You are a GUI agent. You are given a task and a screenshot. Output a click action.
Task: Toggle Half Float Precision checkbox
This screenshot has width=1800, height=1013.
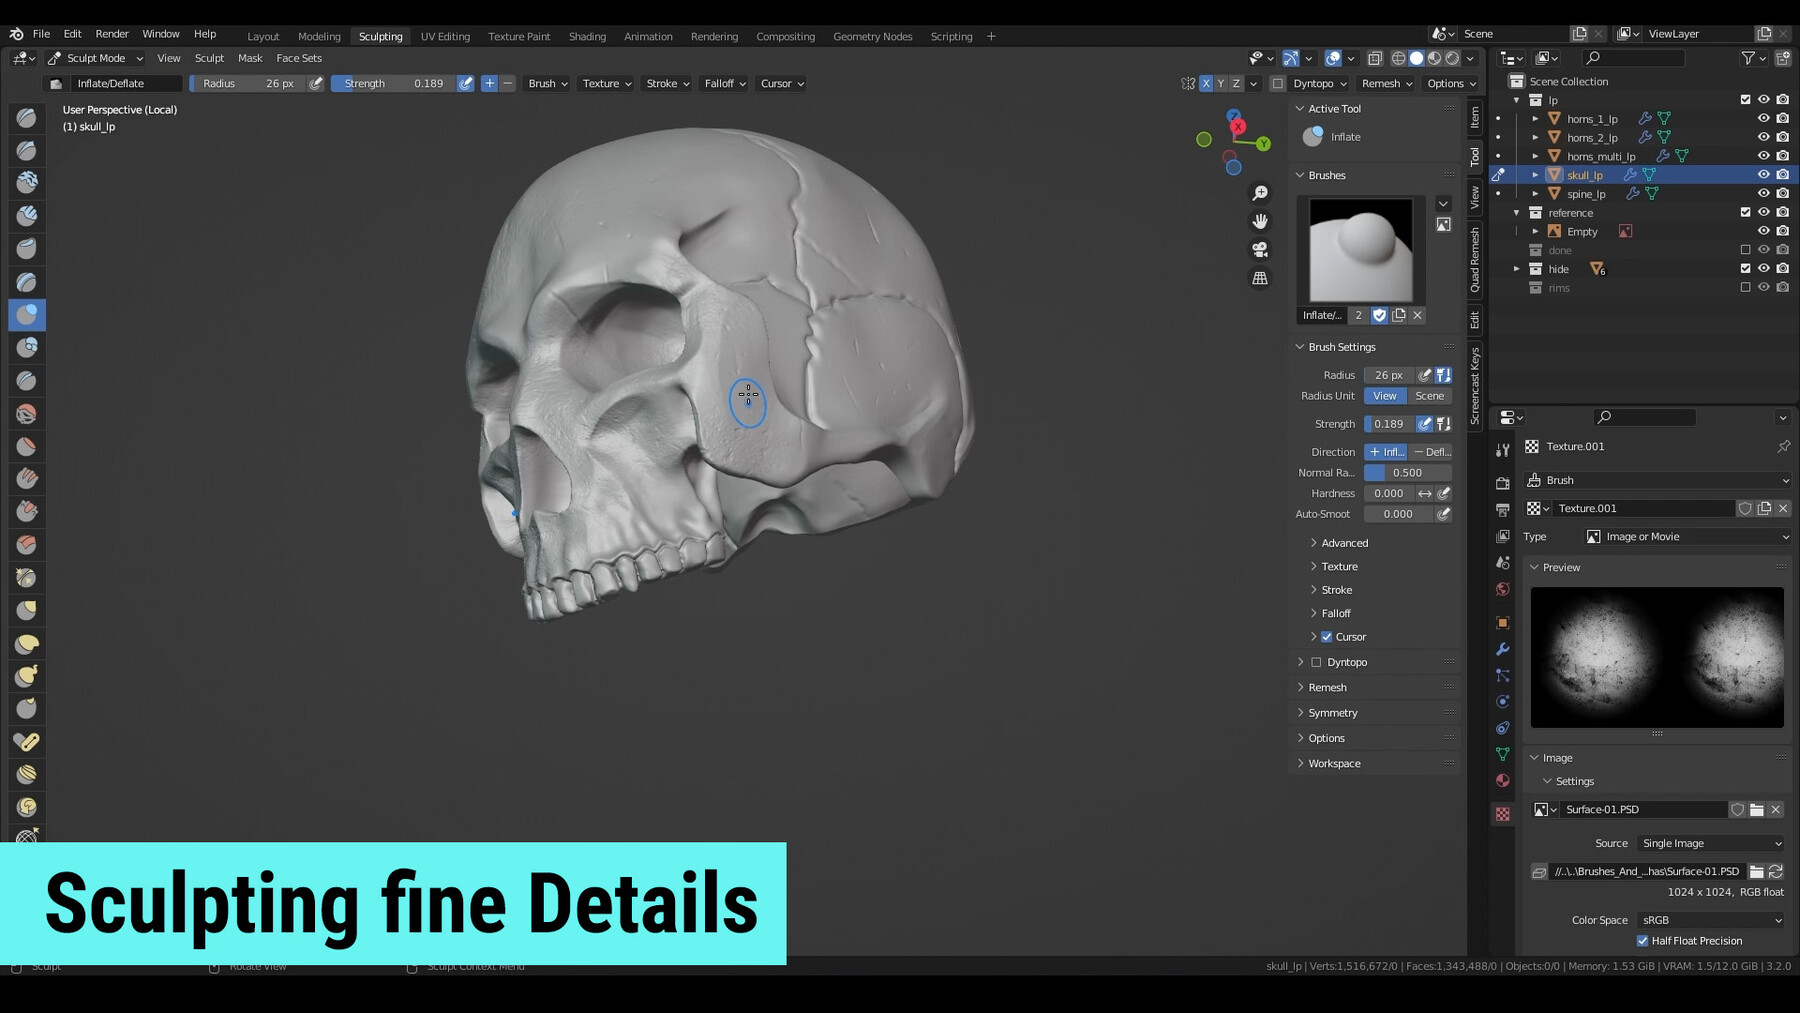(x=1642, y=940)
